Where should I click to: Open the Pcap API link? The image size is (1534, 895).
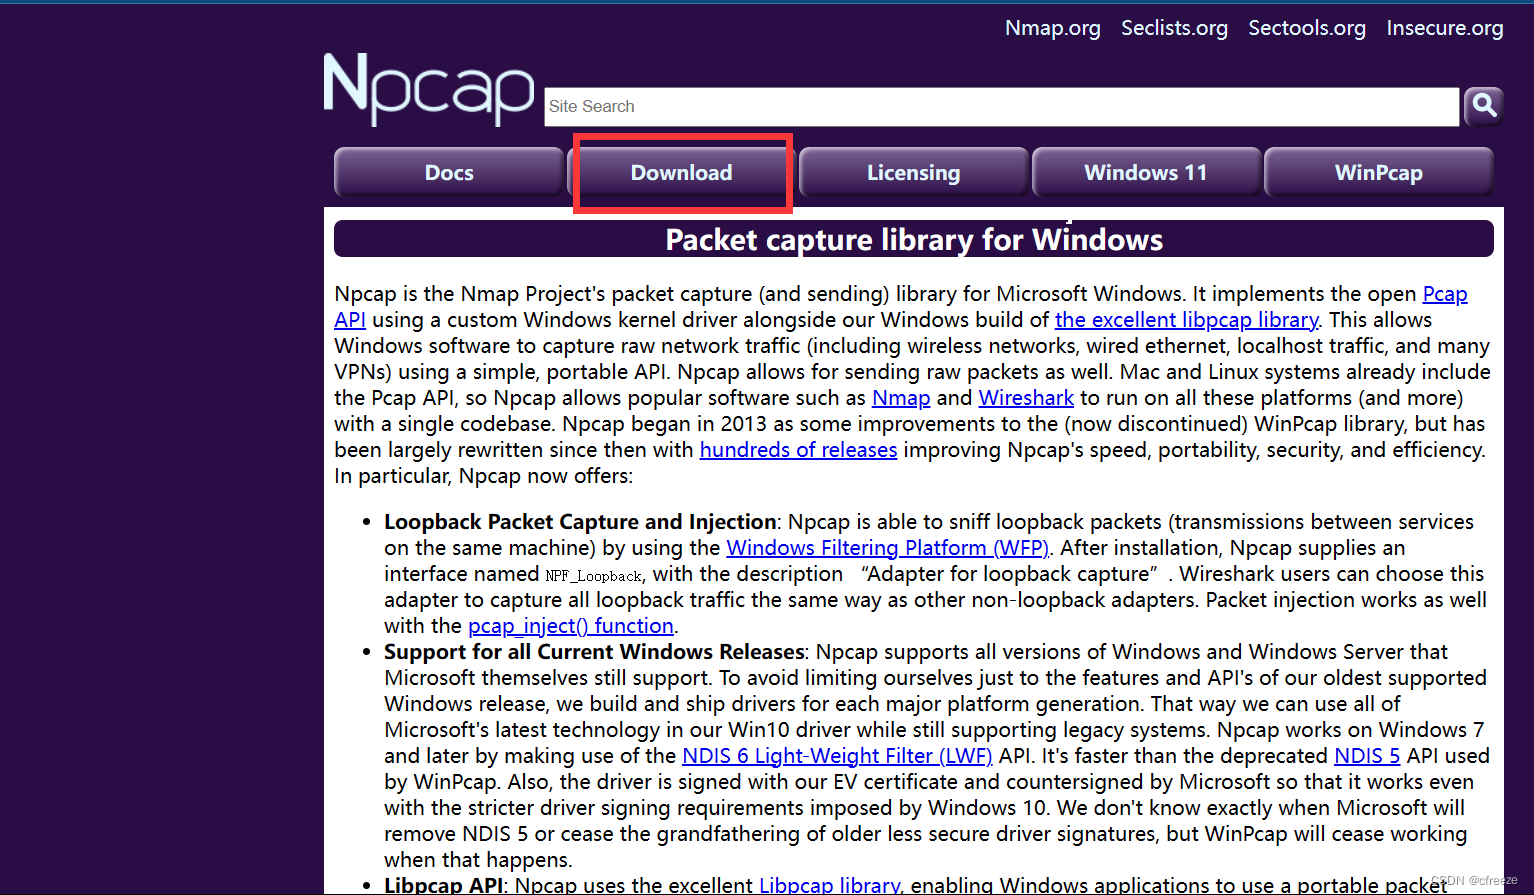click(x=1445, y=293)
